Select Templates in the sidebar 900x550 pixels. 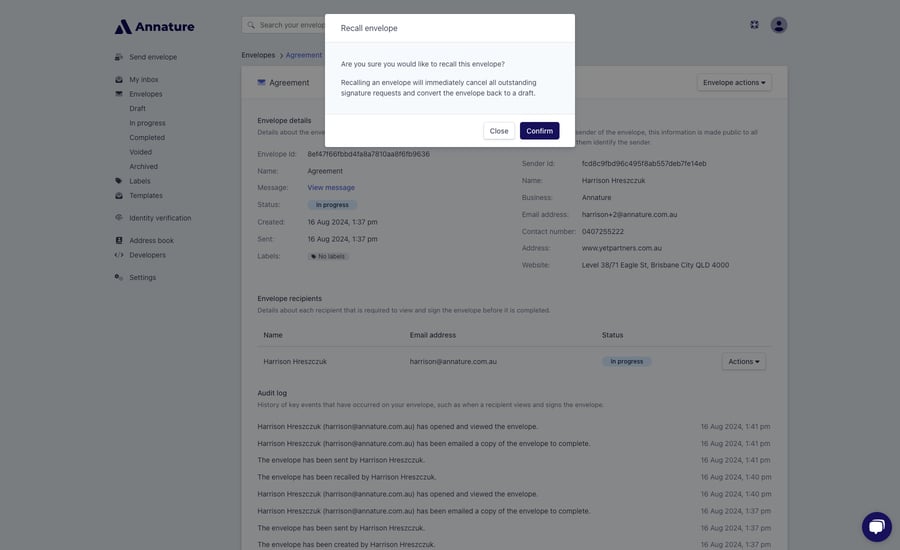click(145, 196)
